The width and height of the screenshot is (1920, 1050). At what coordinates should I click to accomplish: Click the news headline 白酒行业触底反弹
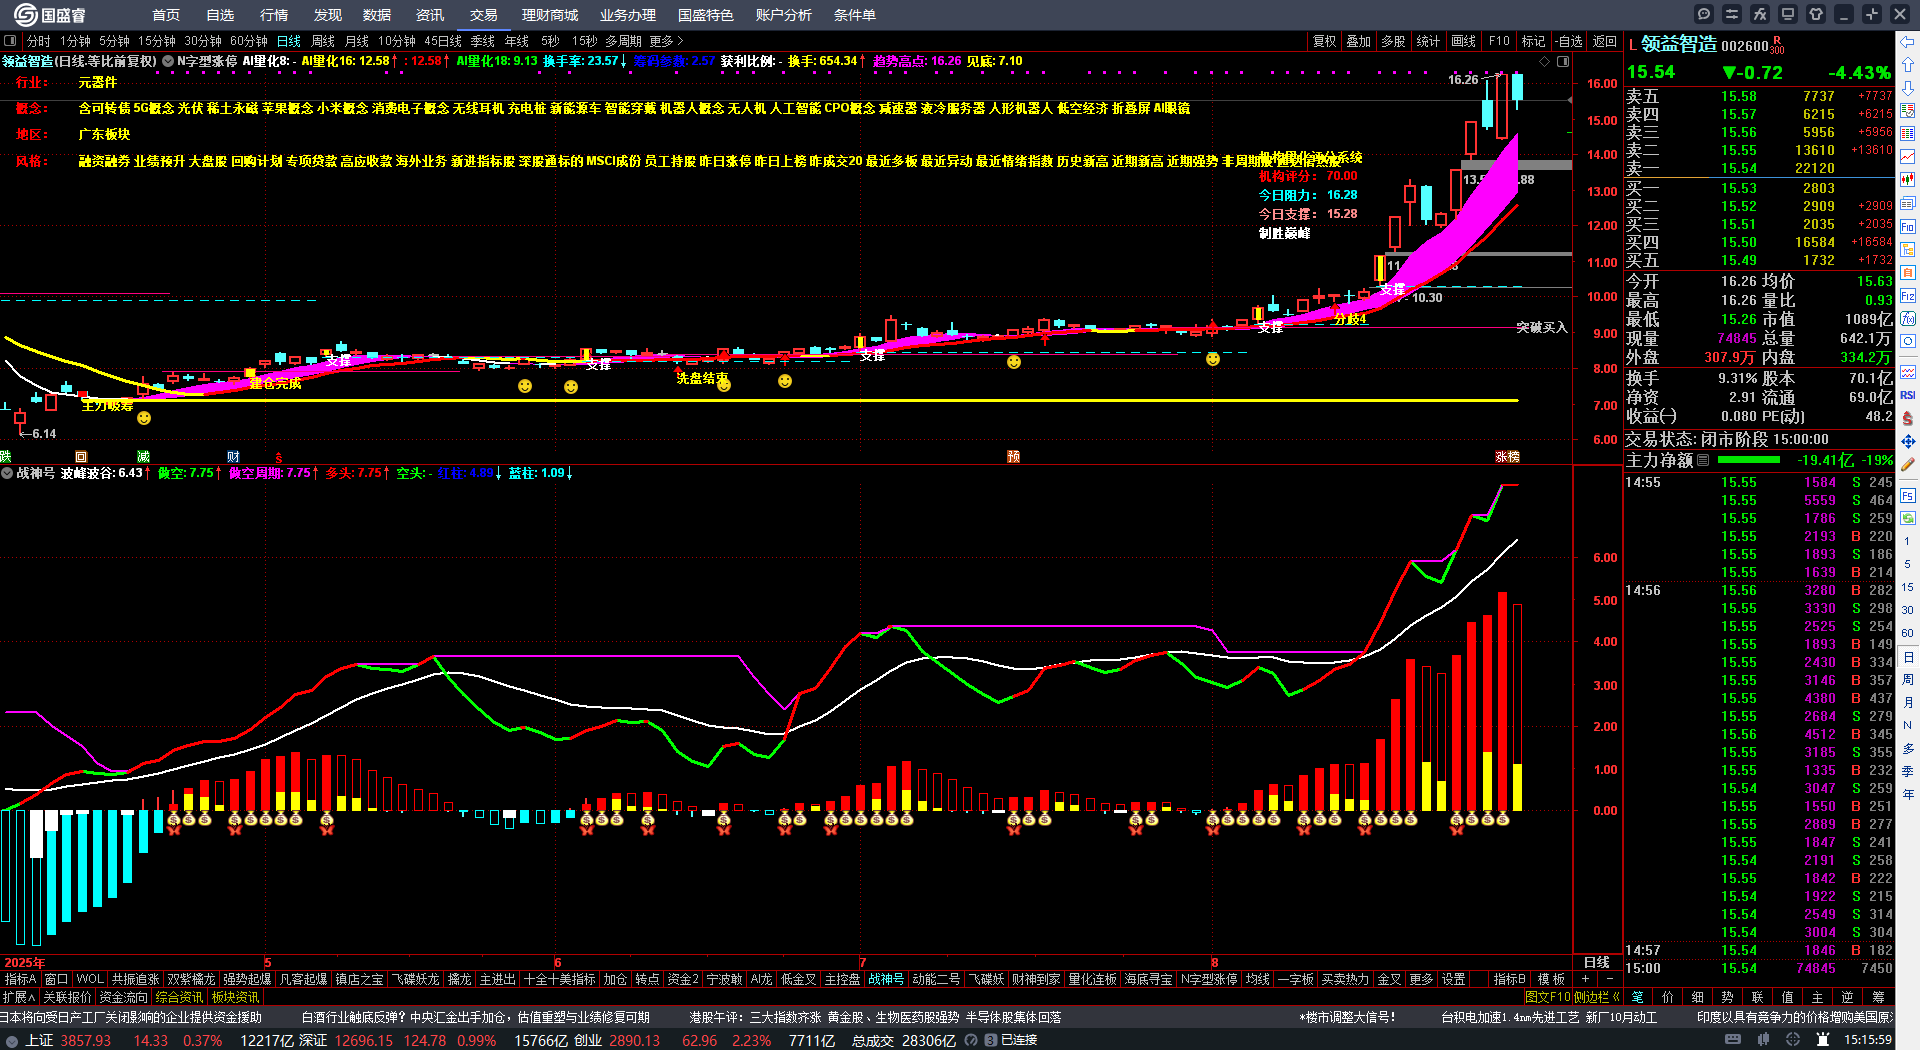pos(476,1017)
